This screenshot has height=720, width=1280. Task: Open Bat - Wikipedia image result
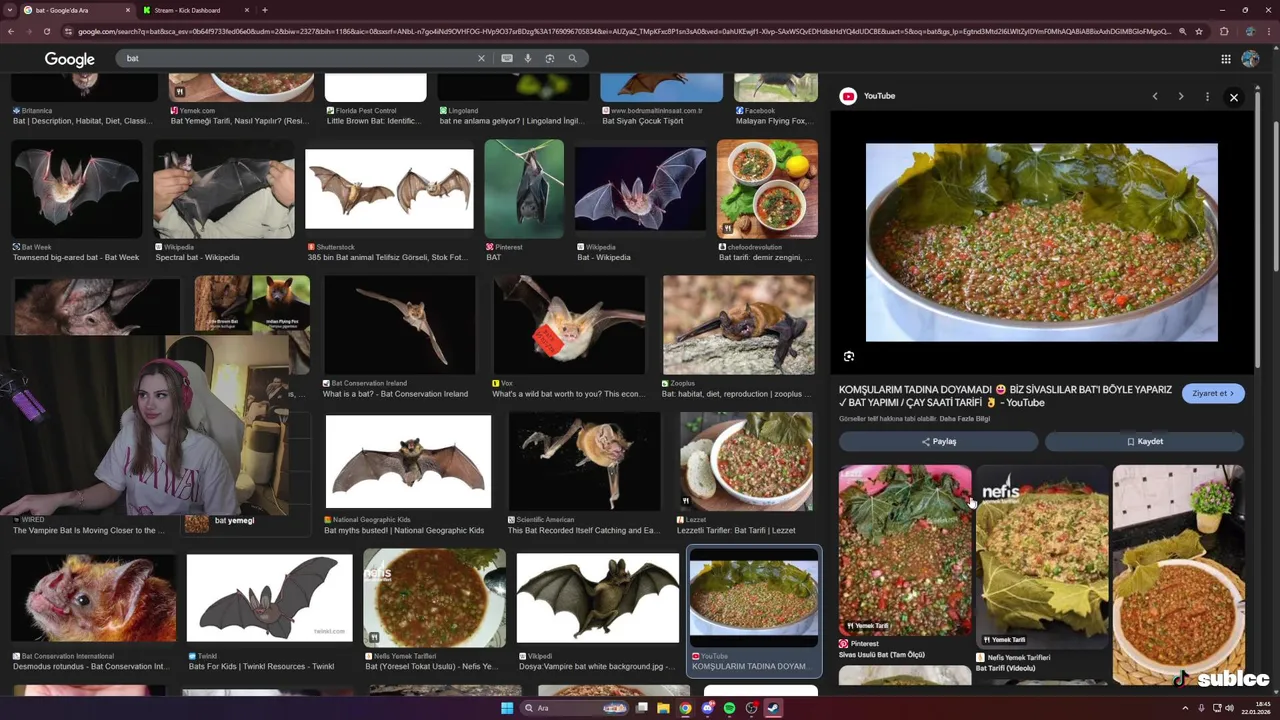(x=640, y=189)
